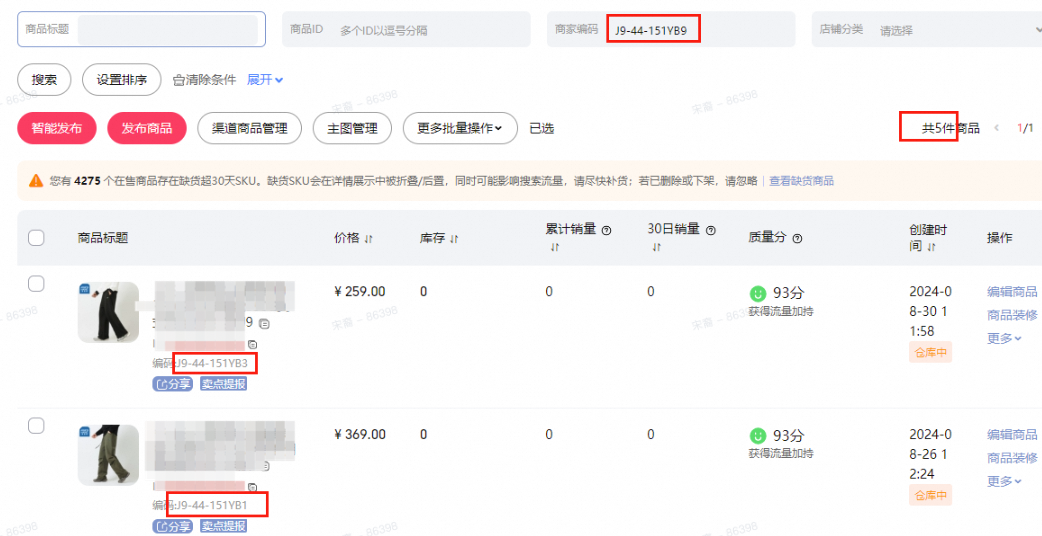Click green smiley icon of ¥259.00 product
Viewport: 1042px width, 536px height.
coord(758,293)
